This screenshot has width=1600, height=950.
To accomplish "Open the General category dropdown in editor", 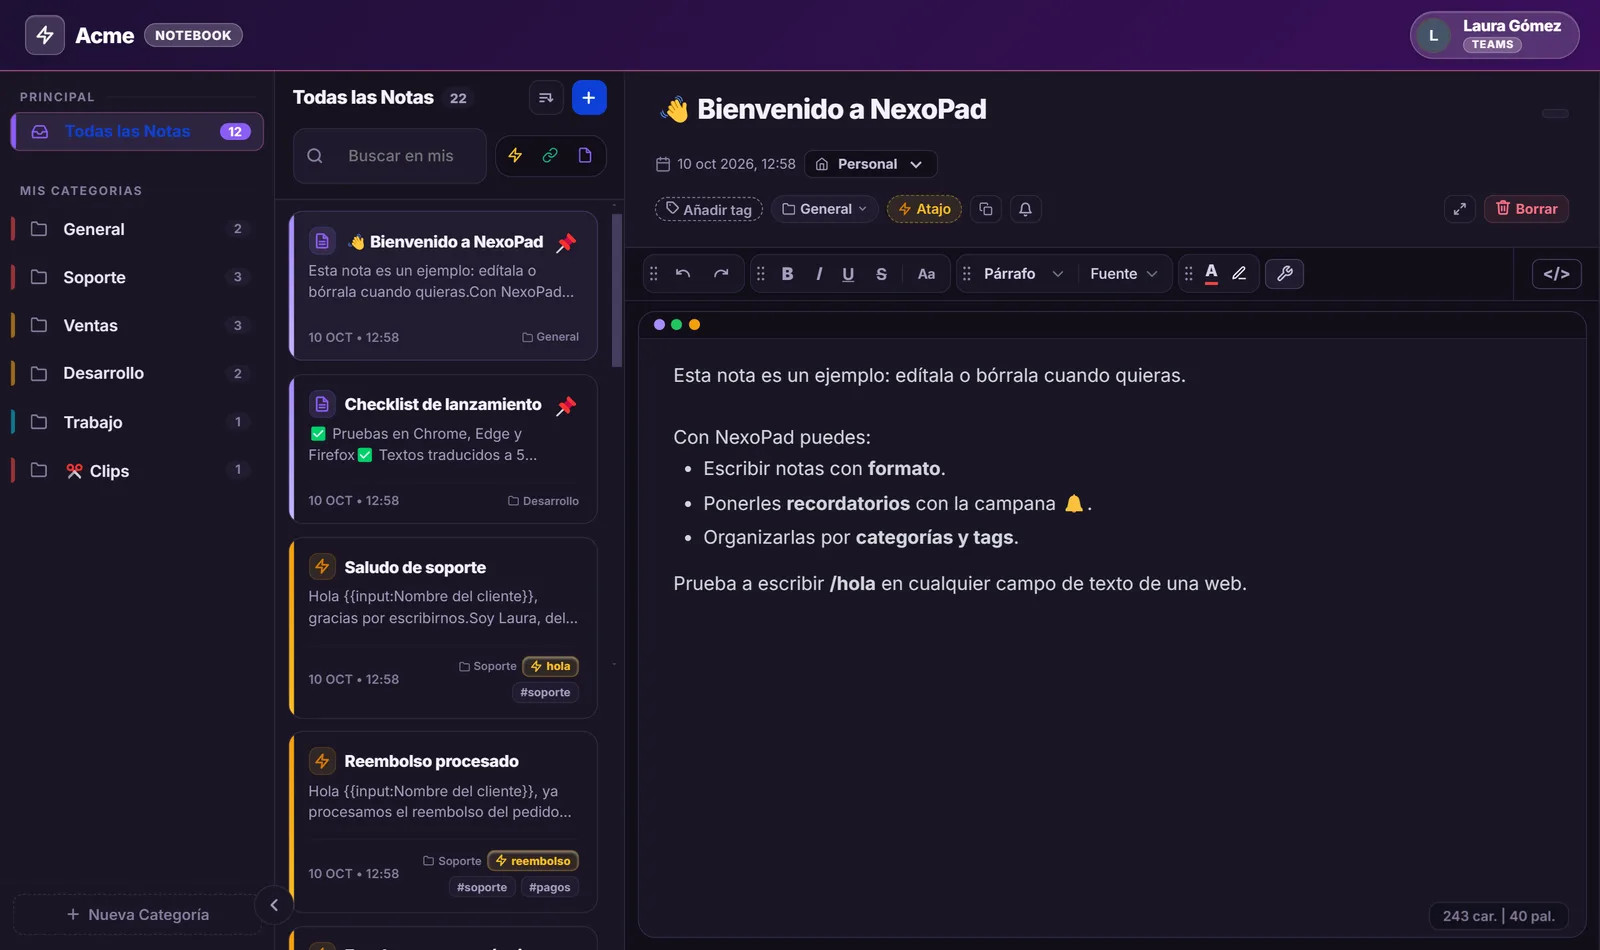I will 825,209.
